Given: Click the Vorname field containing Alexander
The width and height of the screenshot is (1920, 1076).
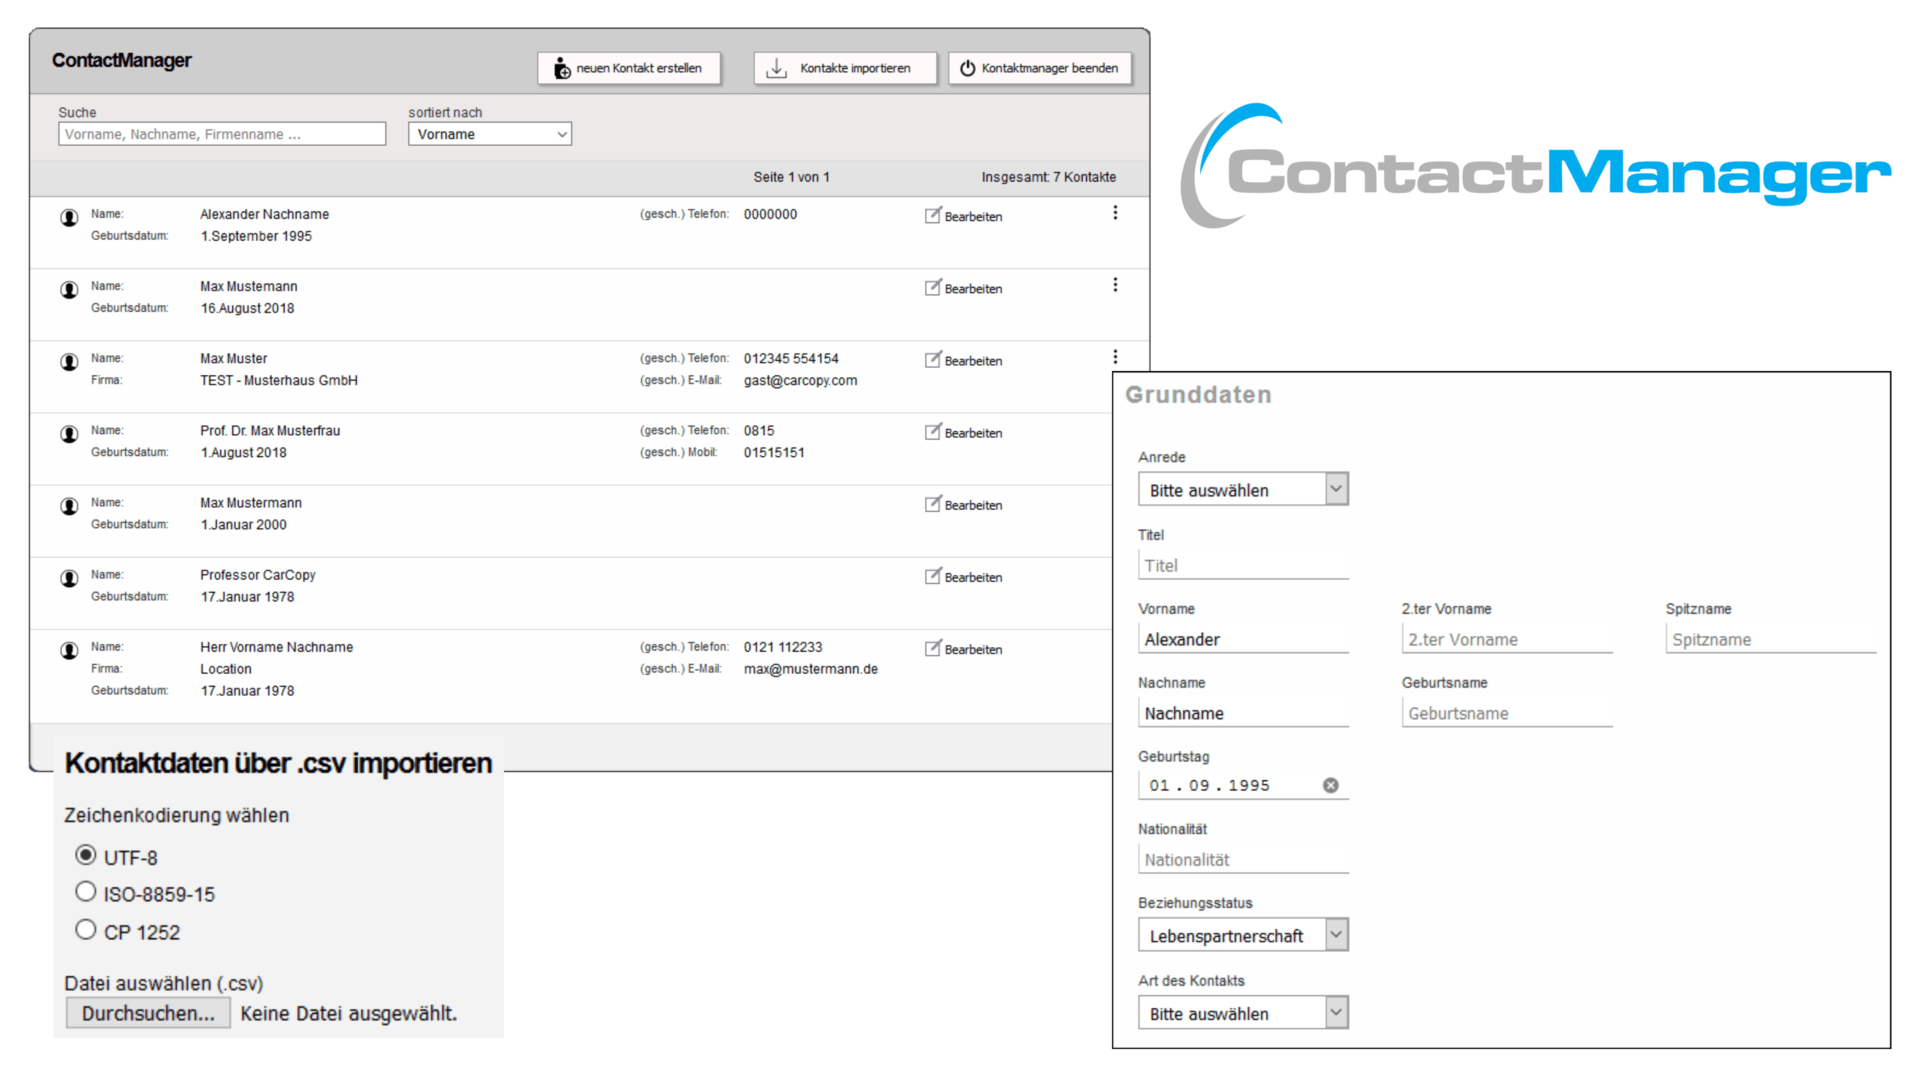Looking at the screenshot, I should (1243, 639).
